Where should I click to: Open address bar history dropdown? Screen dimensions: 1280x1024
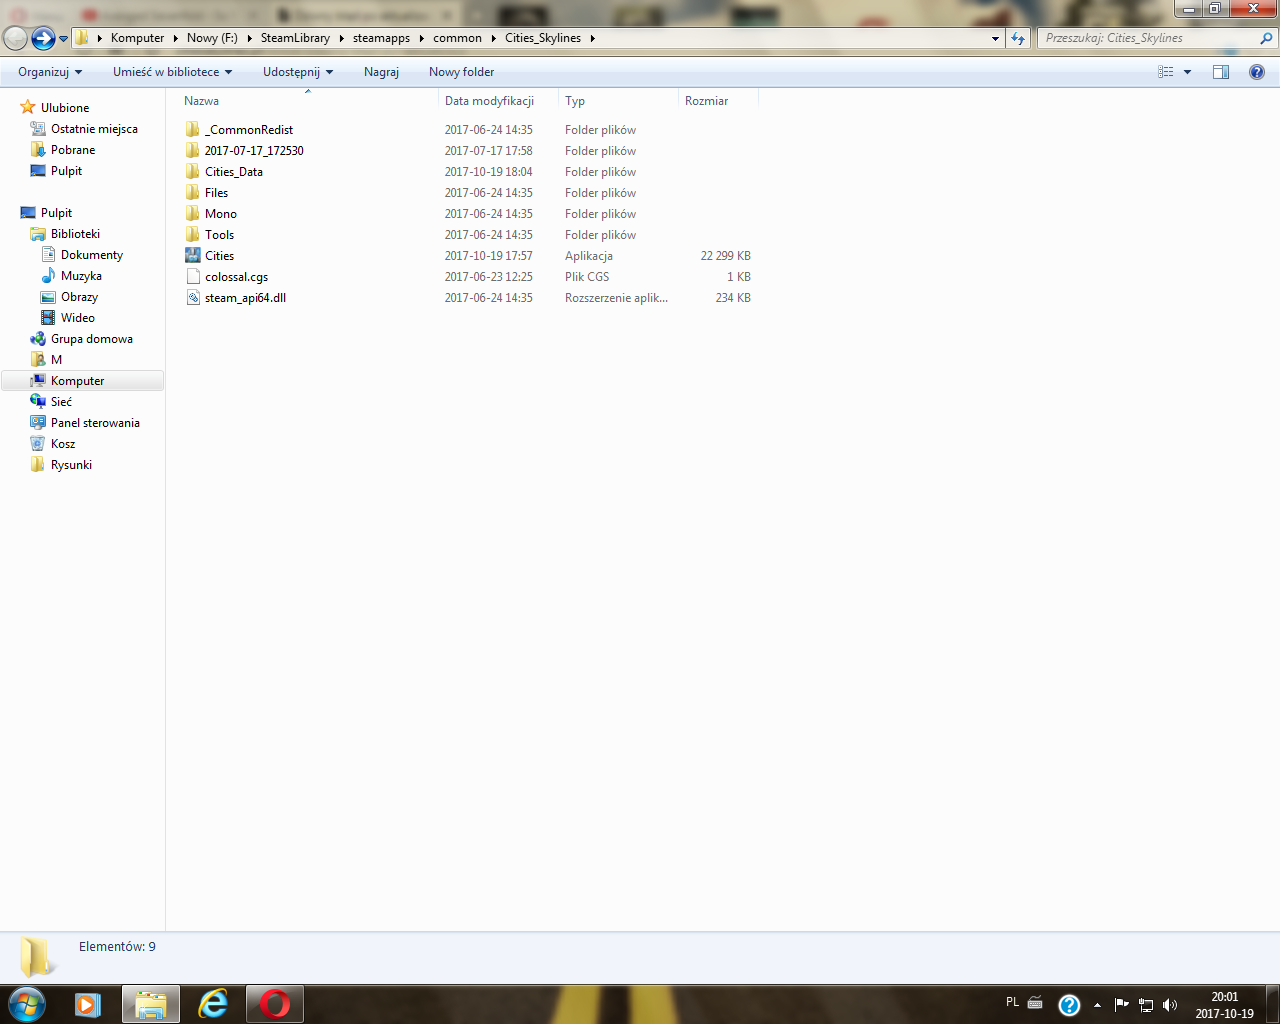pyautogui.click(x=995, y=39)
